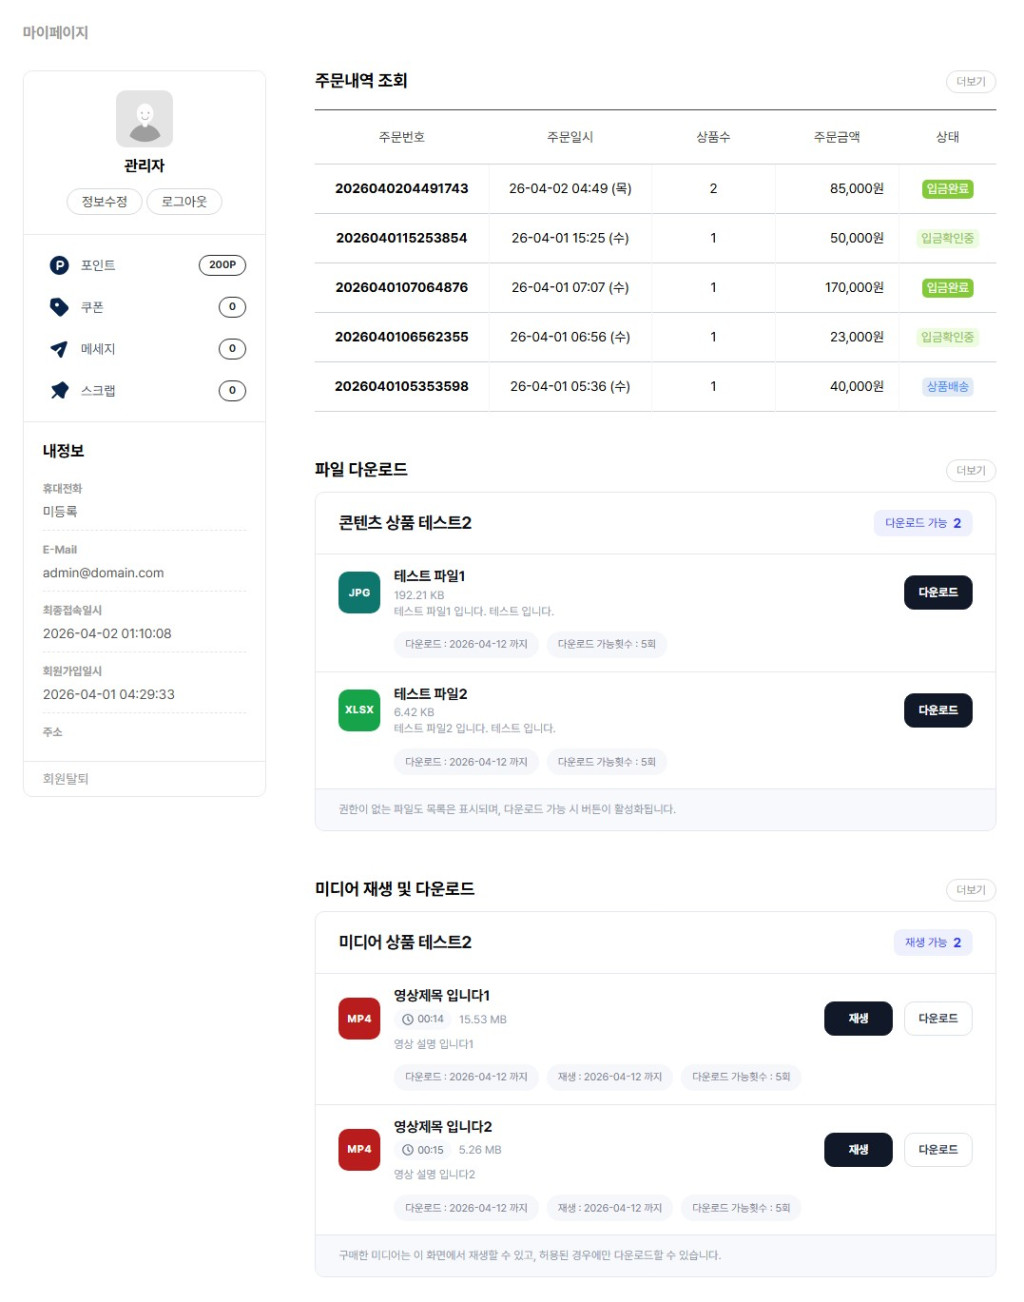The image size is (1024, 1302).
Task: Download 테스트 파일2 xlsx file
Action: click(937, 710)
